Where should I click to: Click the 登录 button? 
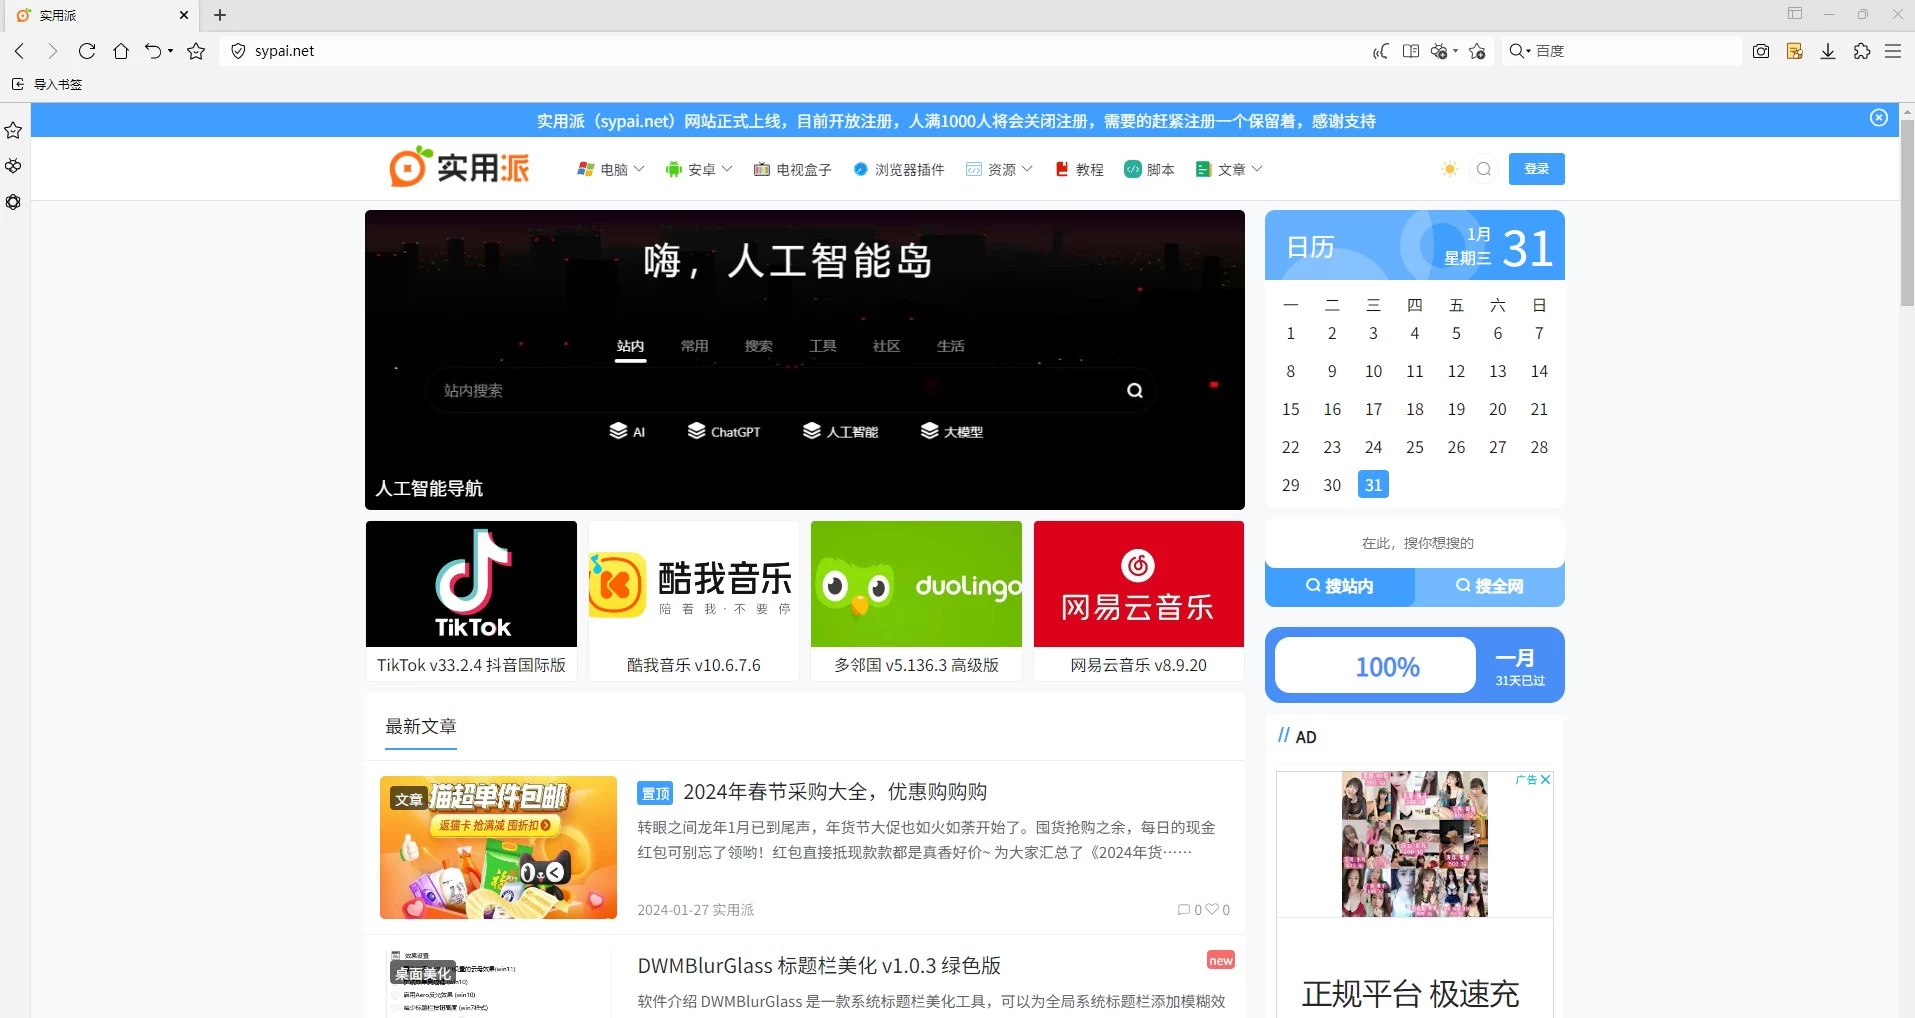(1537, 169)
